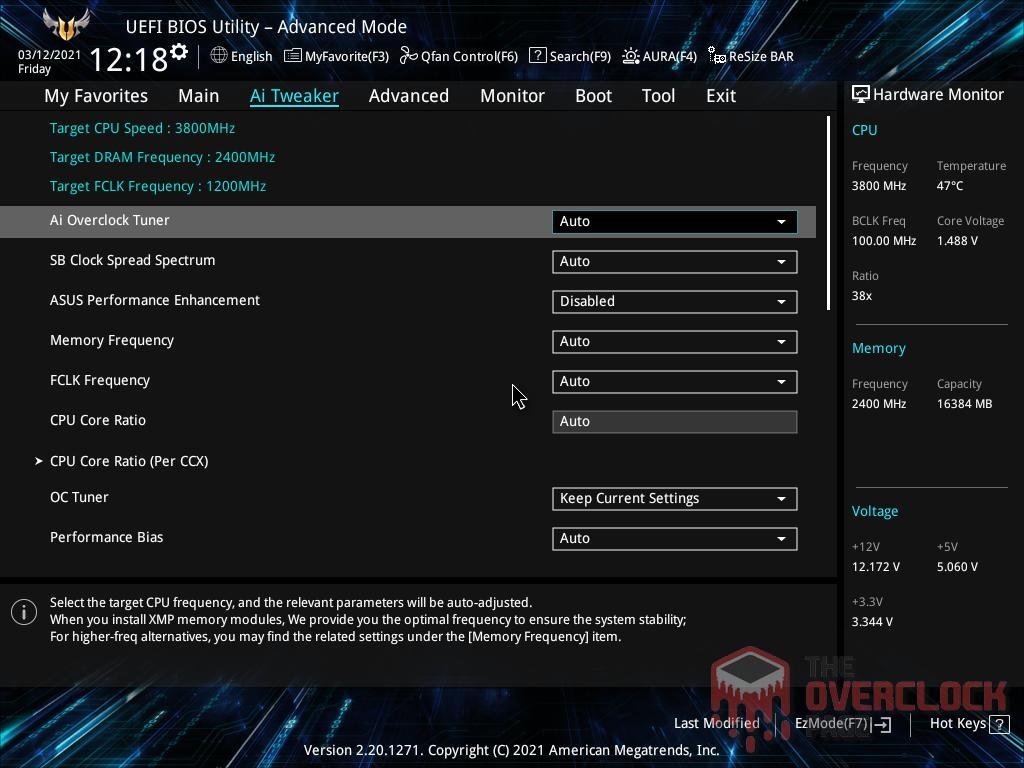This screenshot has width=1024, height=768.
Task: Switch to the Monitor tab
Action: tap(512, 95)
